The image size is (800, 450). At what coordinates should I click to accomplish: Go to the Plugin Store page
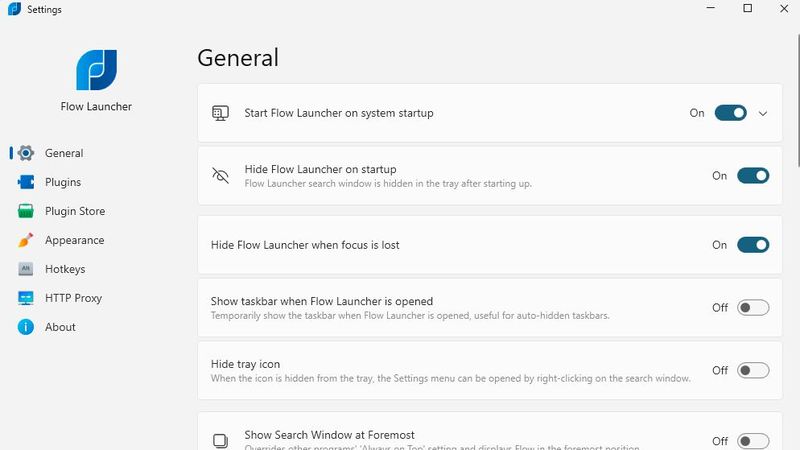[75, 211]
